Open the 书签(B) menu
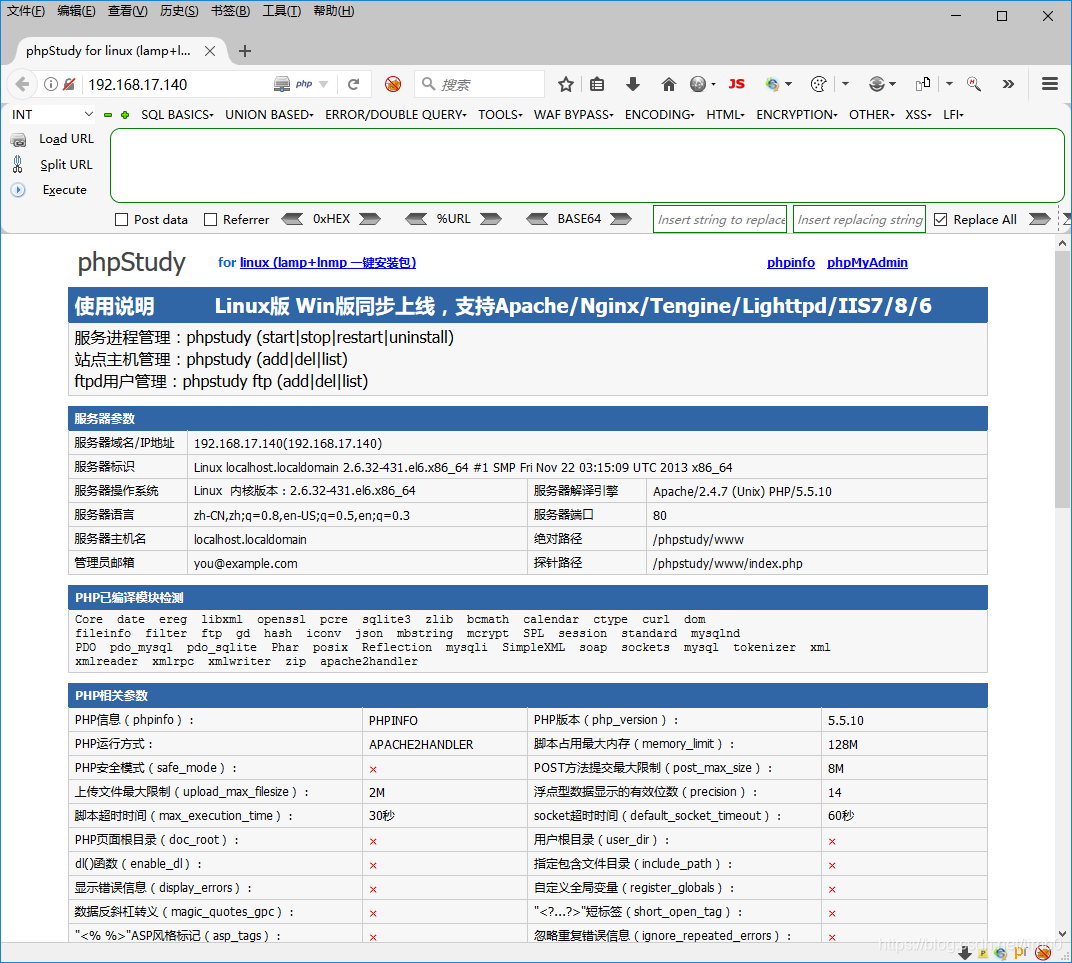Screen dimensions: 1072x963 click(x=230, y=11)
